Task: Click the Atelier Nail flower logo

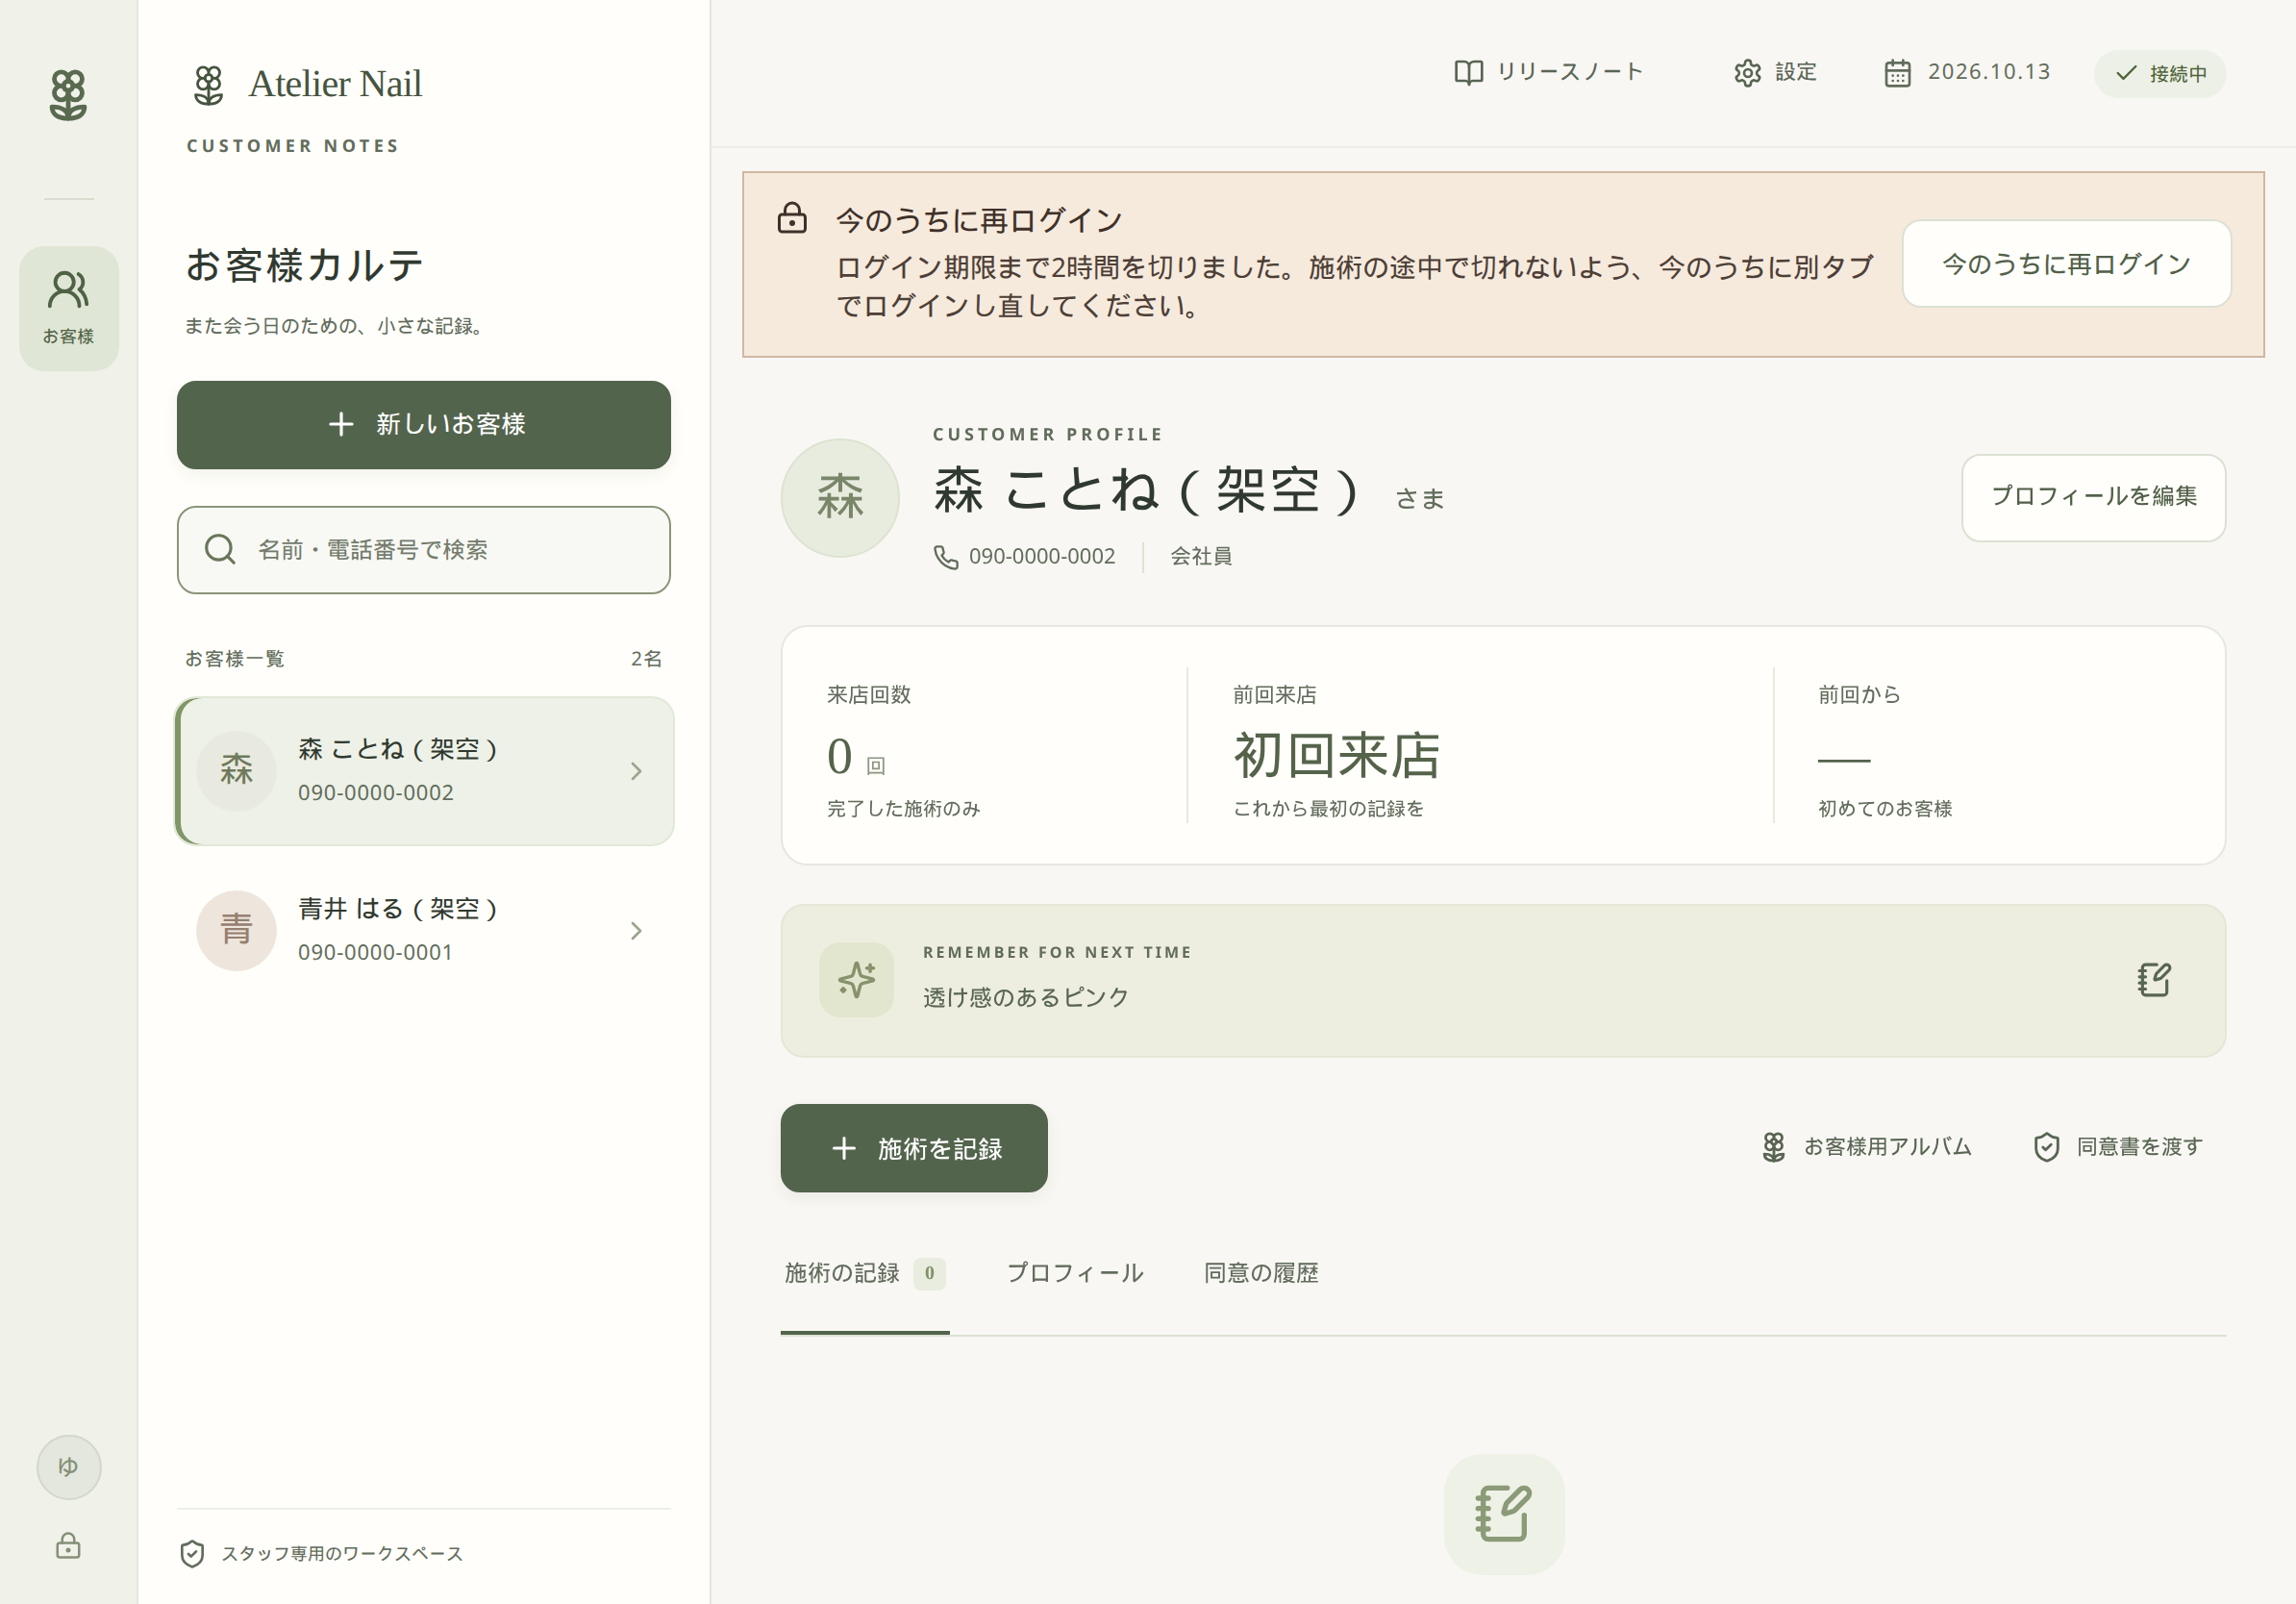Action: [x=208, y=85]
